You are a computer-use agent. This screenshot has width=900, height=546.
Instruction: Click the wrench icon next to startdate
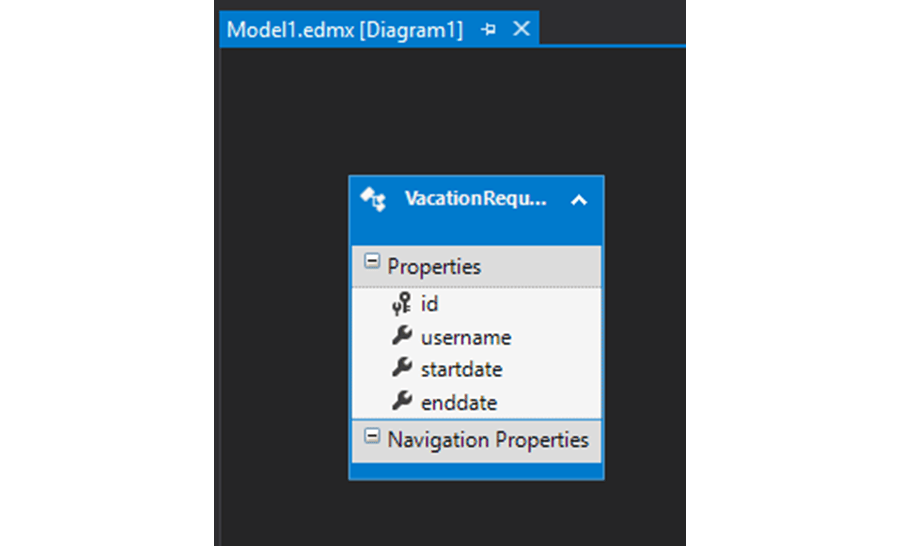click(x=402, y=367)
